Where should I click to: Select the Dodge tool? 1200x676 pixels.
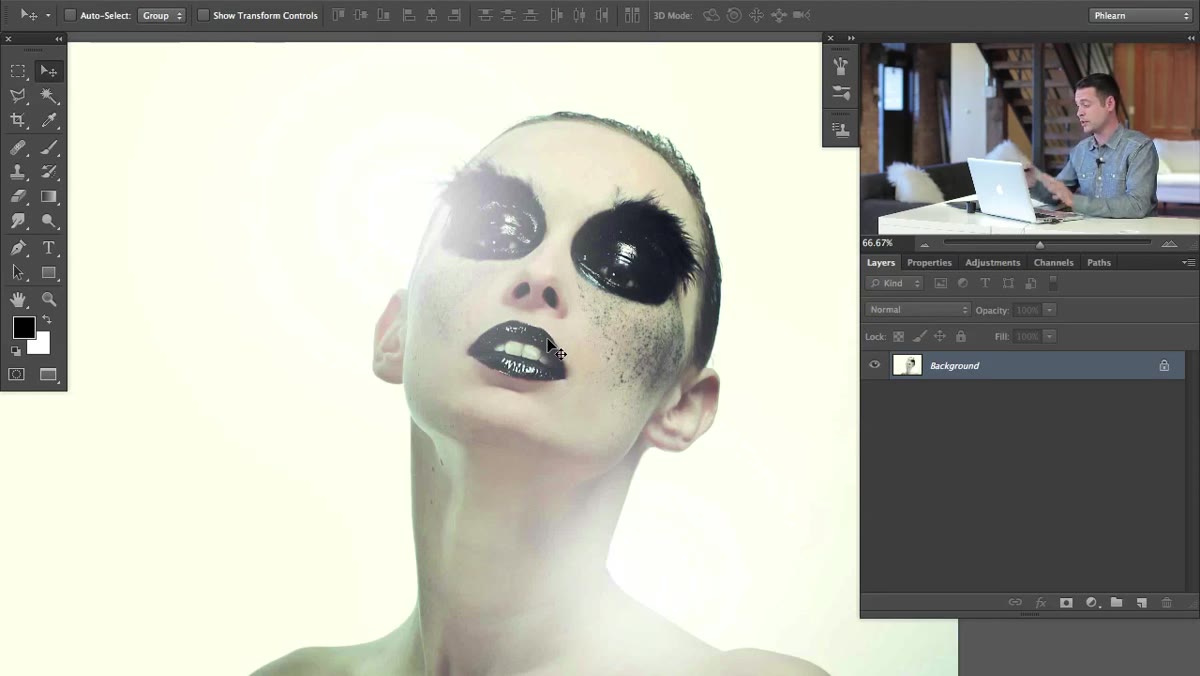click(x=48, y=221)
